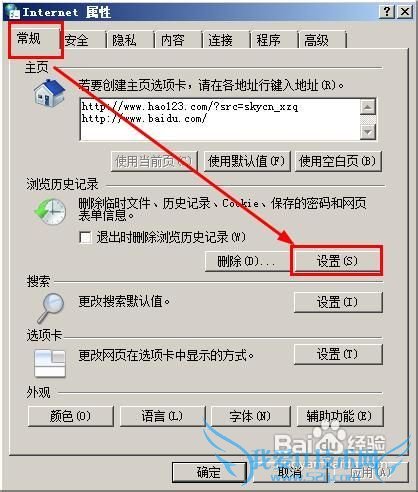This screenshot has height=492, width=418.
Task: Click the blue house home page icon
Action: [x=49, y=93]
